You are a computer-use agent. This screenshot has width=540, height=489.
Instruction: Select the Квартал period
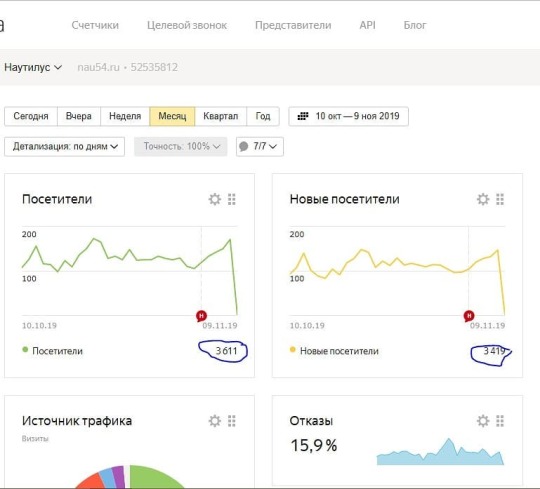pos(221,116)
